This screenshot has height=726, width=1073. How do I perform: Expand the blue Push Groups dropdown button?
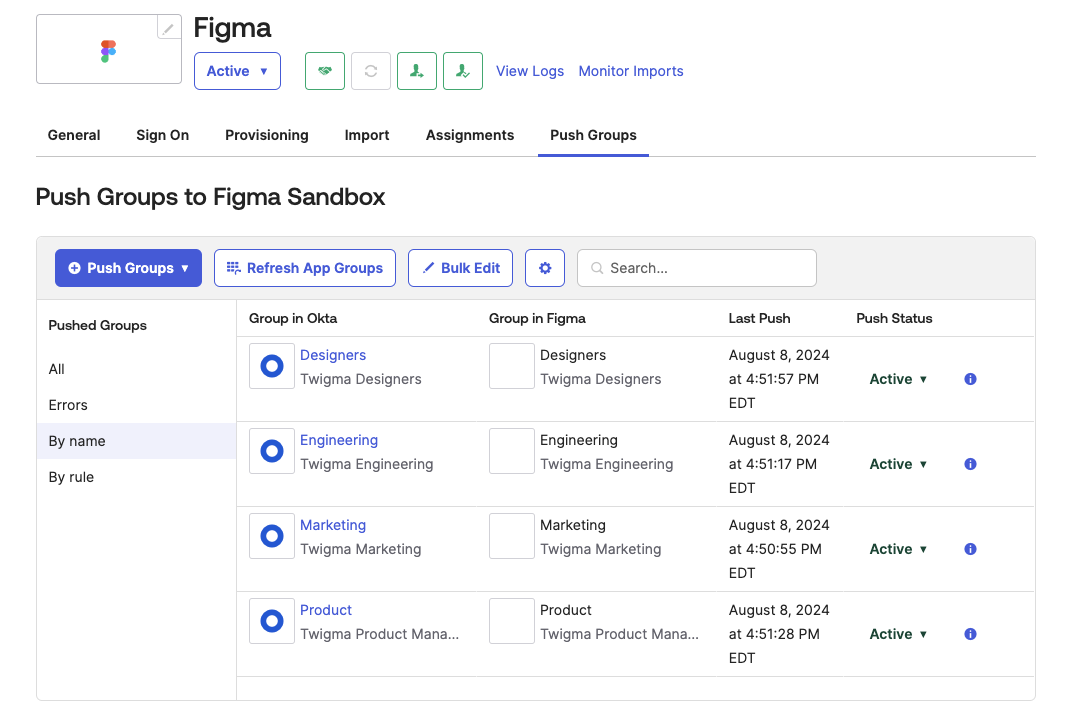(129, 268)
